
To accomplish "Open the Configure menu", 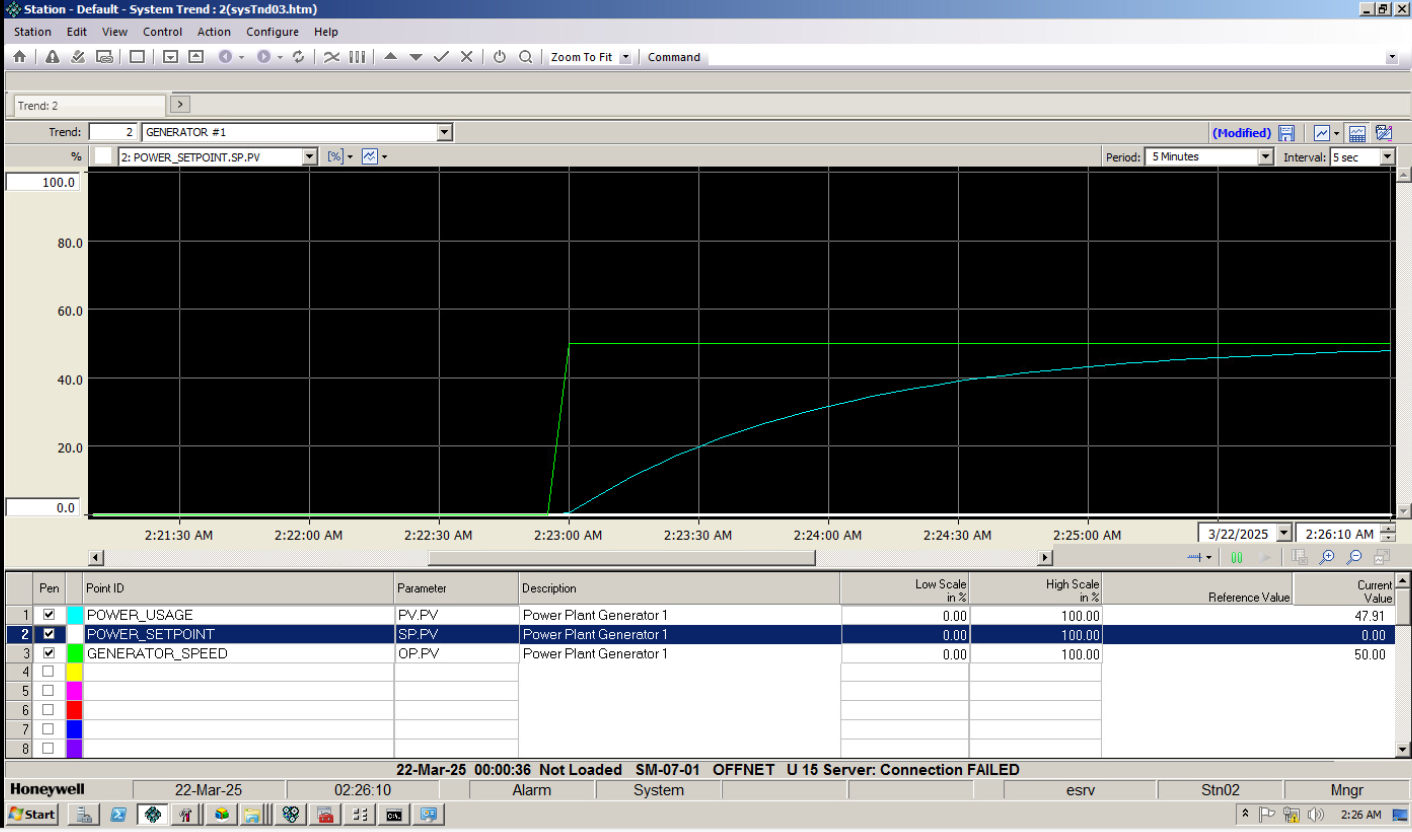I will 273,32.
